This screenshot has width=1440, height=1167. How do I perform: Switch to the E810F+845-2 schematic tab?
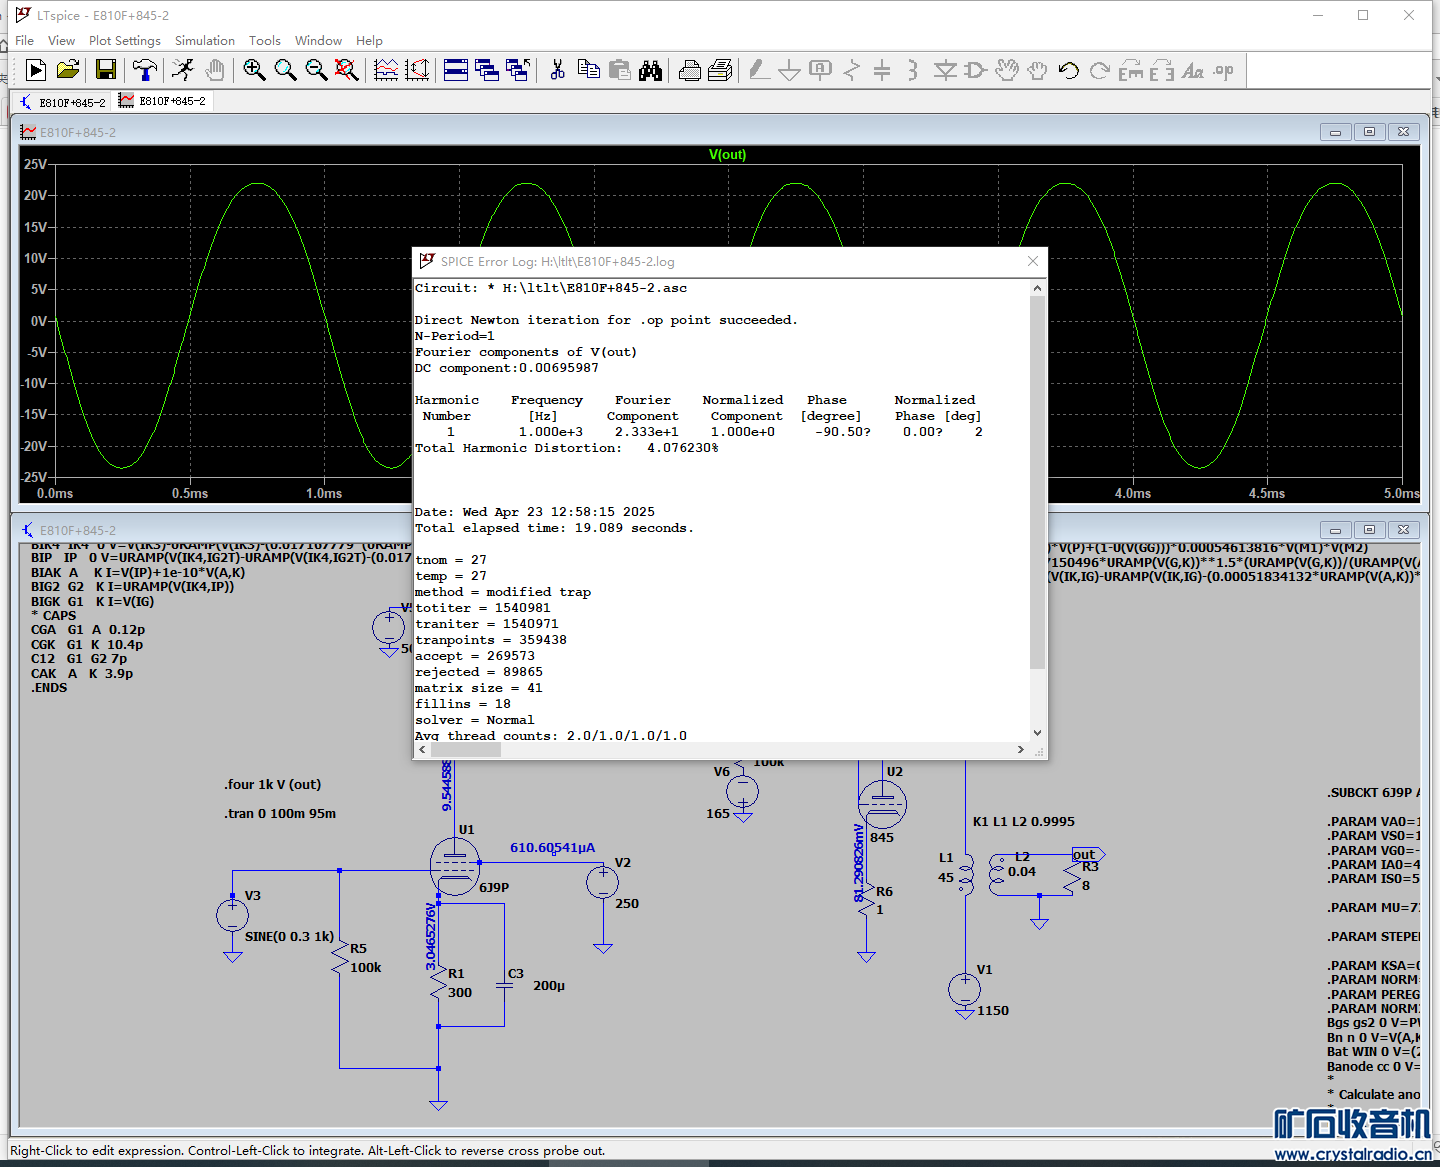pyautogui.click(x=62, y=102)
